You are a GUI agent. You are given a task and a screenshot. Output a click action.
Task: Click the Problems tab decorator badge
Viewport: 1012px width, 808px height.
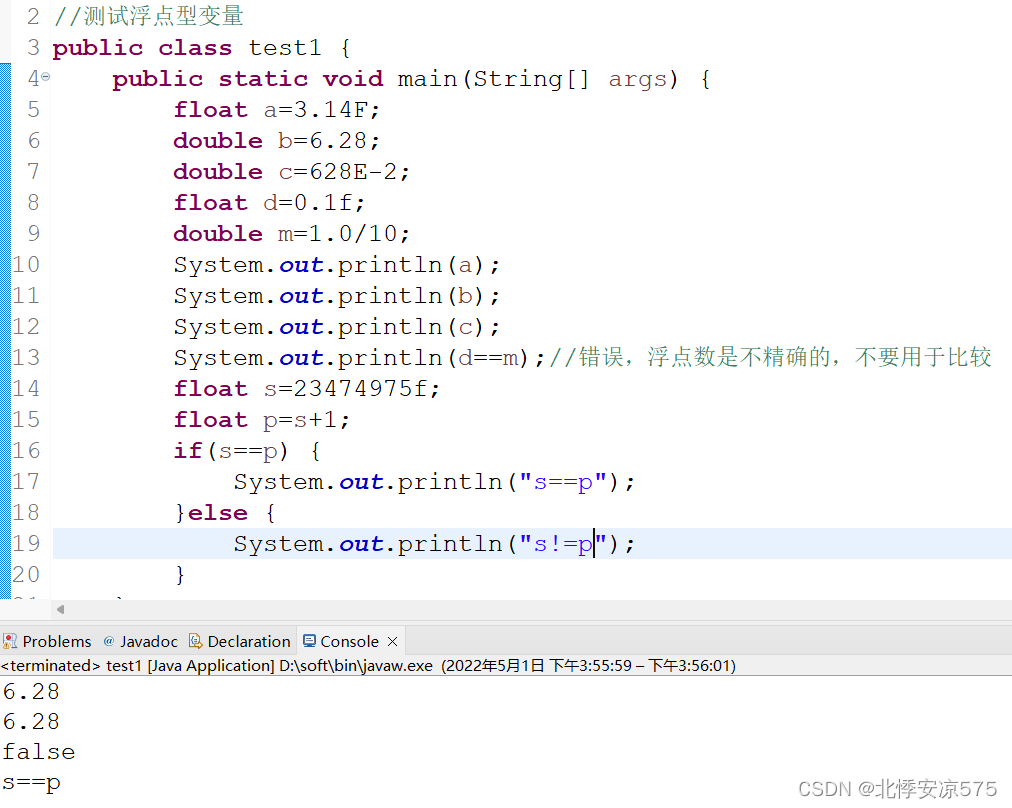click(6, 646)
